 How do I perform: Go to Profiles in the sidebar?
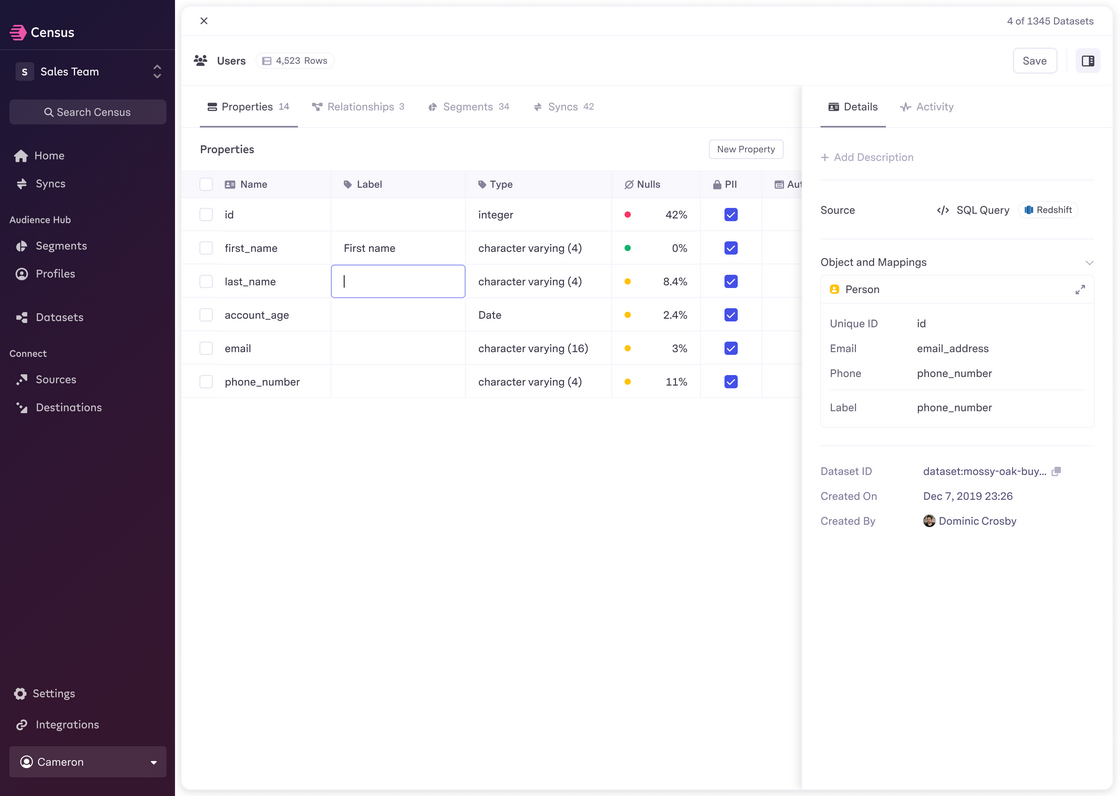pos(55,274)
